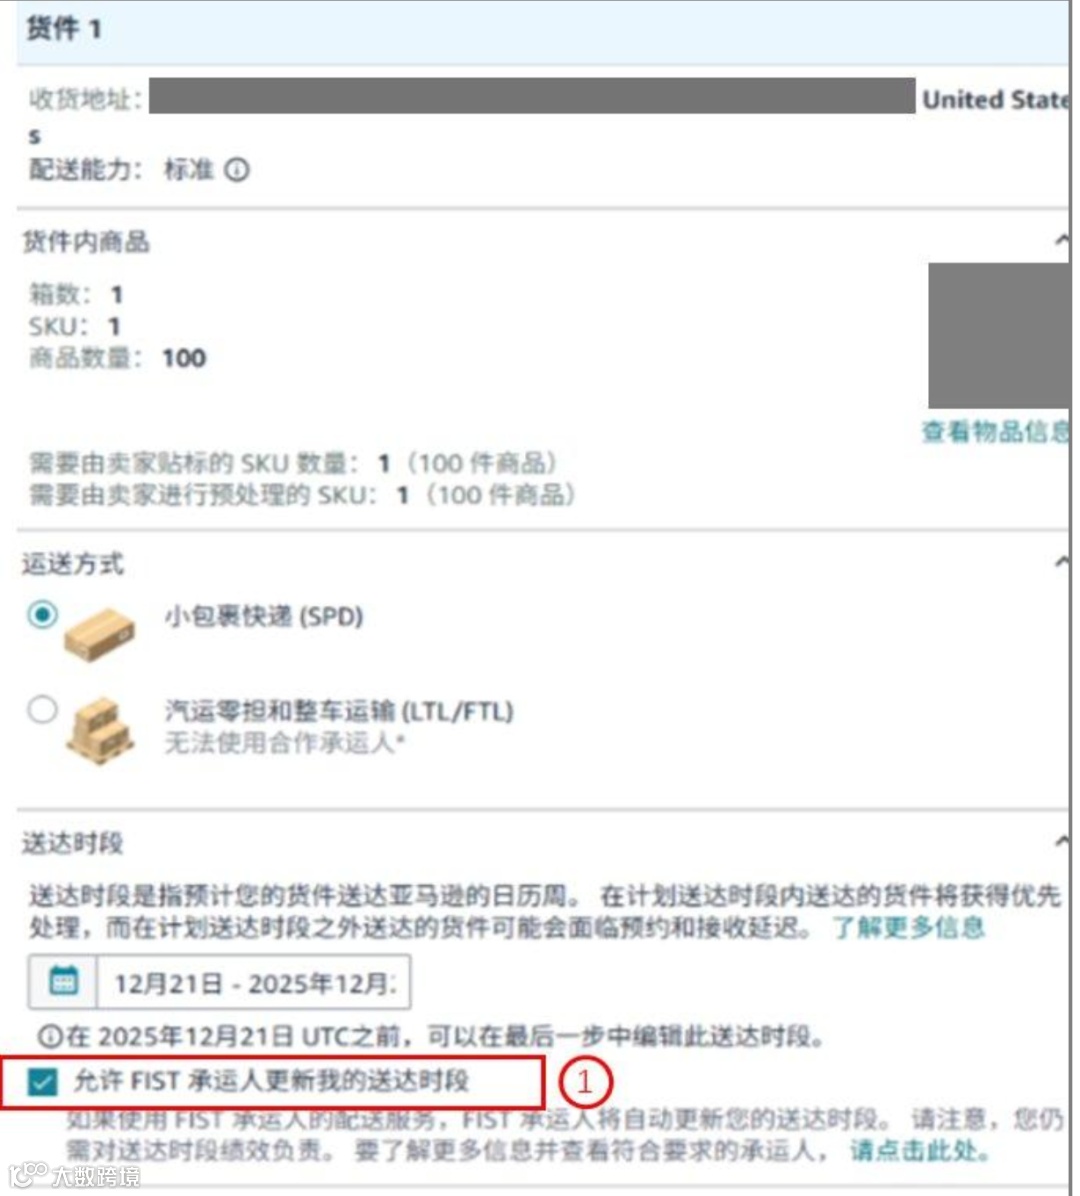Open the calendar icon for delivery window

pos(63,984)
